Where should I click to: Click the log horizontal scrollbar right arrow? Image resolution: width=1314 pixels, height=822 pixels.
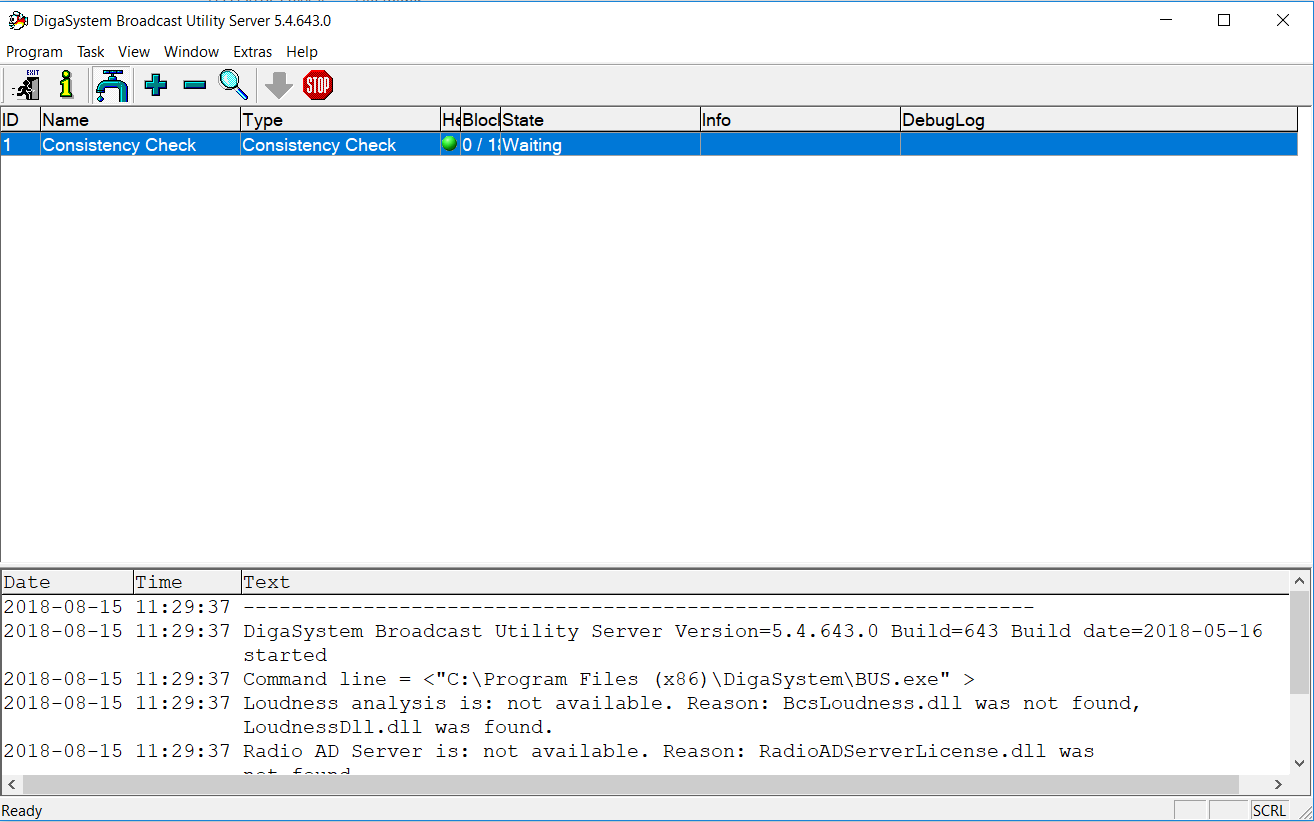pos(1278,785)
